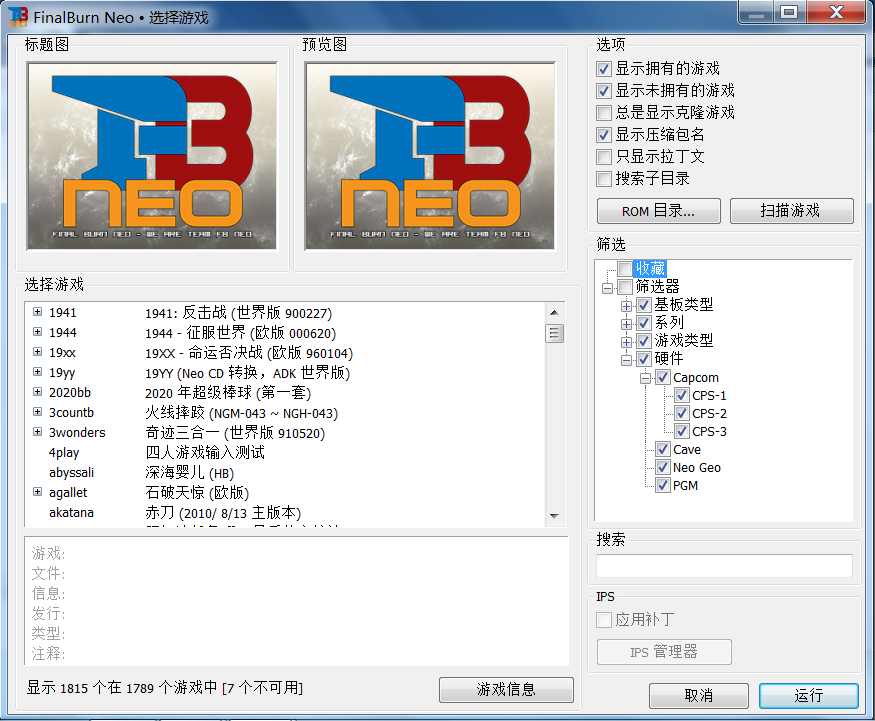Collapse the 硬件 tree node

click(626, 360)
